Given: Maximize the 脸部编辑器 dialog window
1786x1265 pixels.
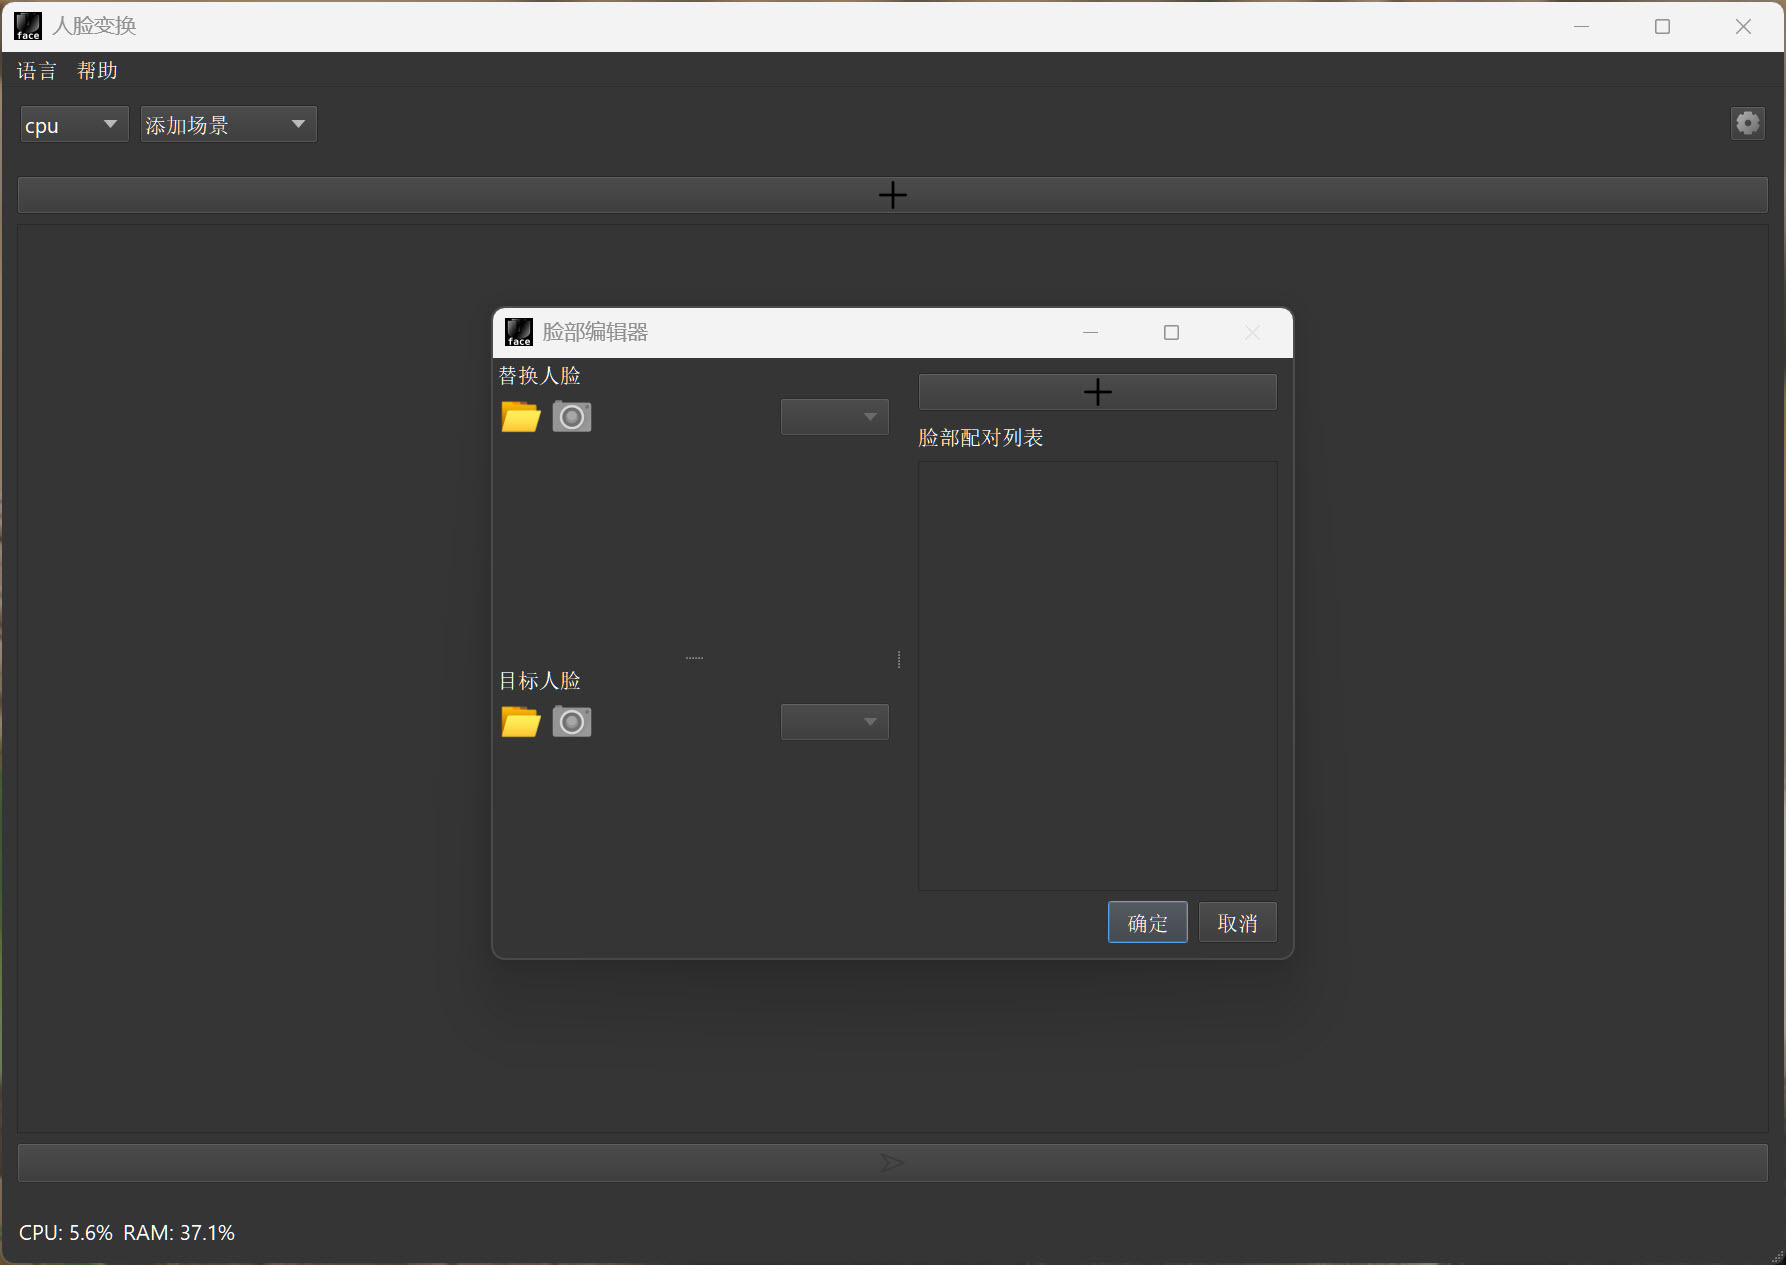Looking at the screenshot, I should click(x=1171, y=333).
